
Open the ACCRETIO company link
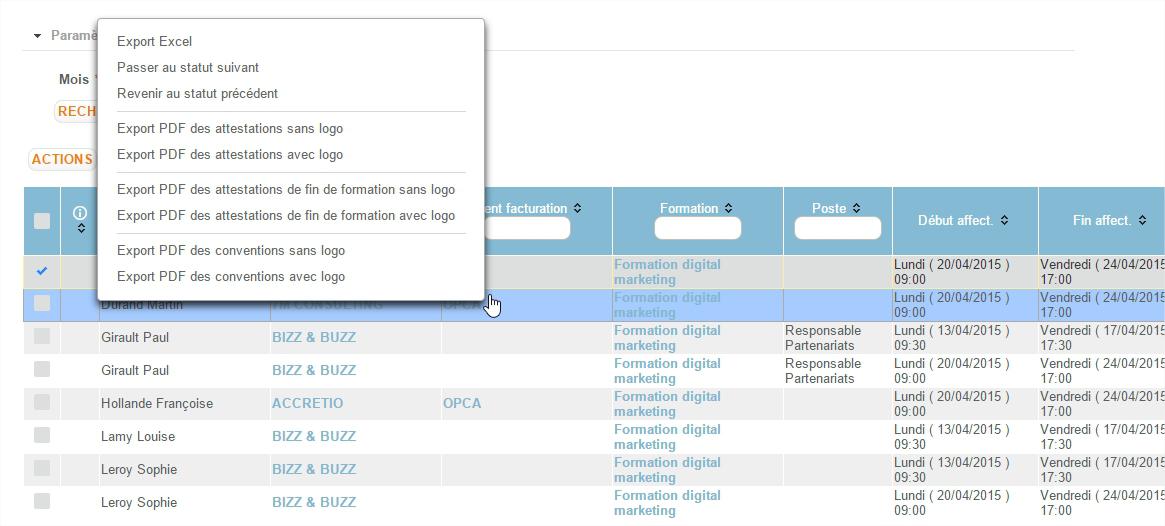[x=307, y=403]
